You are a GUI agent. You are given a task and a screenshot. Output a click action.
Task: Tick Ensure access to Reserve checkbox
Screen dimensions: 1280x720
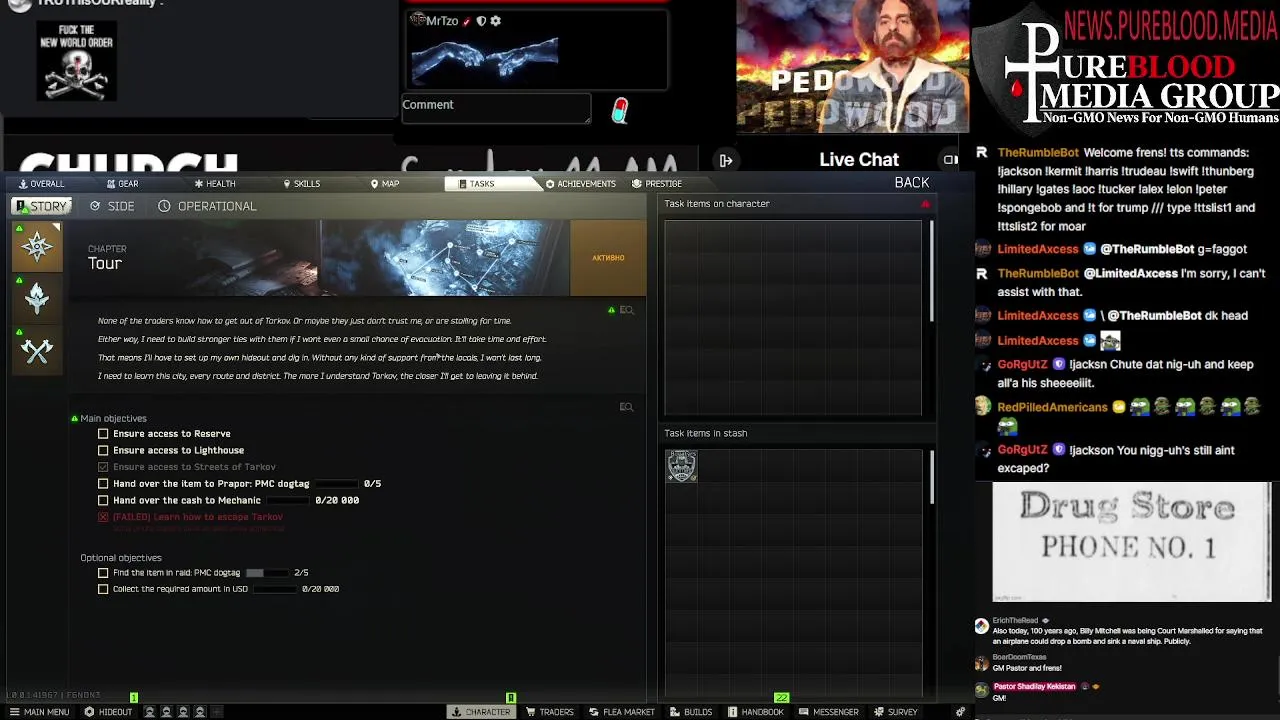pyautogui.click(x=103, y=434)
